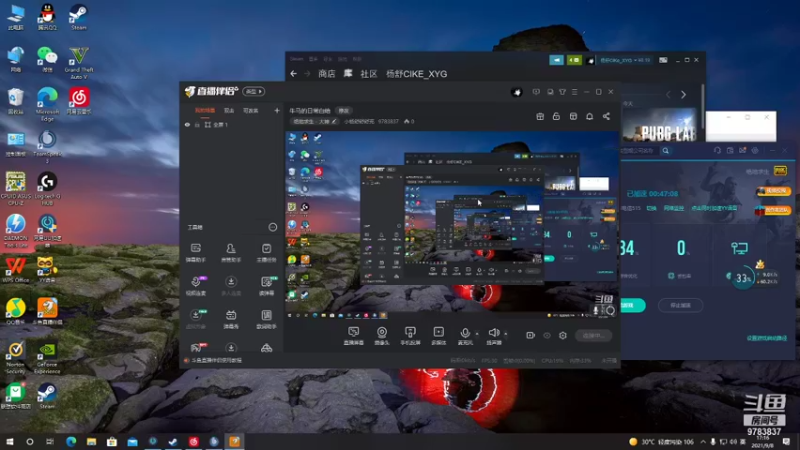
Task: Toggle the lock on the 全屏 1 source
Action: [197, 124]
